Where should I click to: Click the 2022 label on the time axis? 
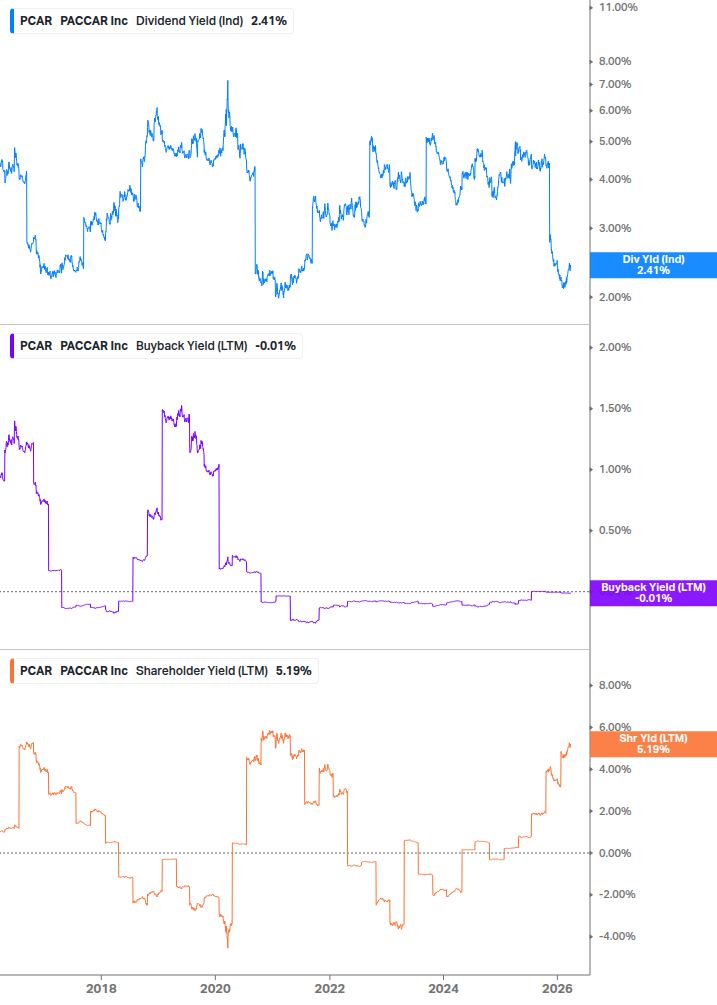click(329, 989)
